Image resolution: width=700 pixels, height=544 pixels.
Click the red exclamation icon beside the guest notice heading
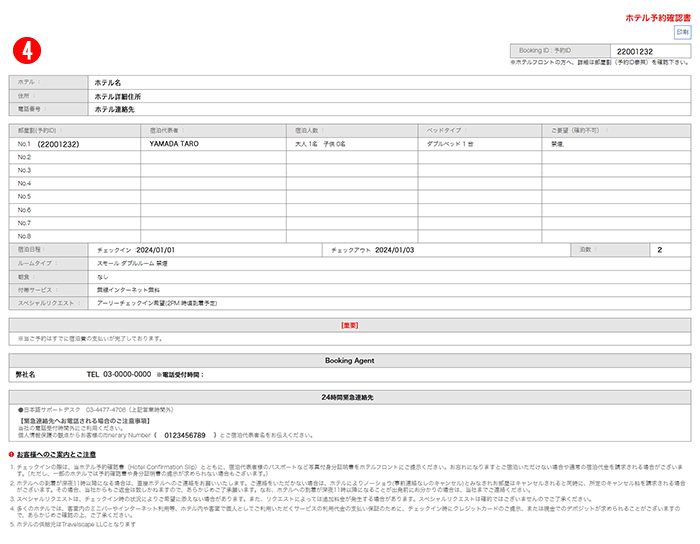coord(11,454)
